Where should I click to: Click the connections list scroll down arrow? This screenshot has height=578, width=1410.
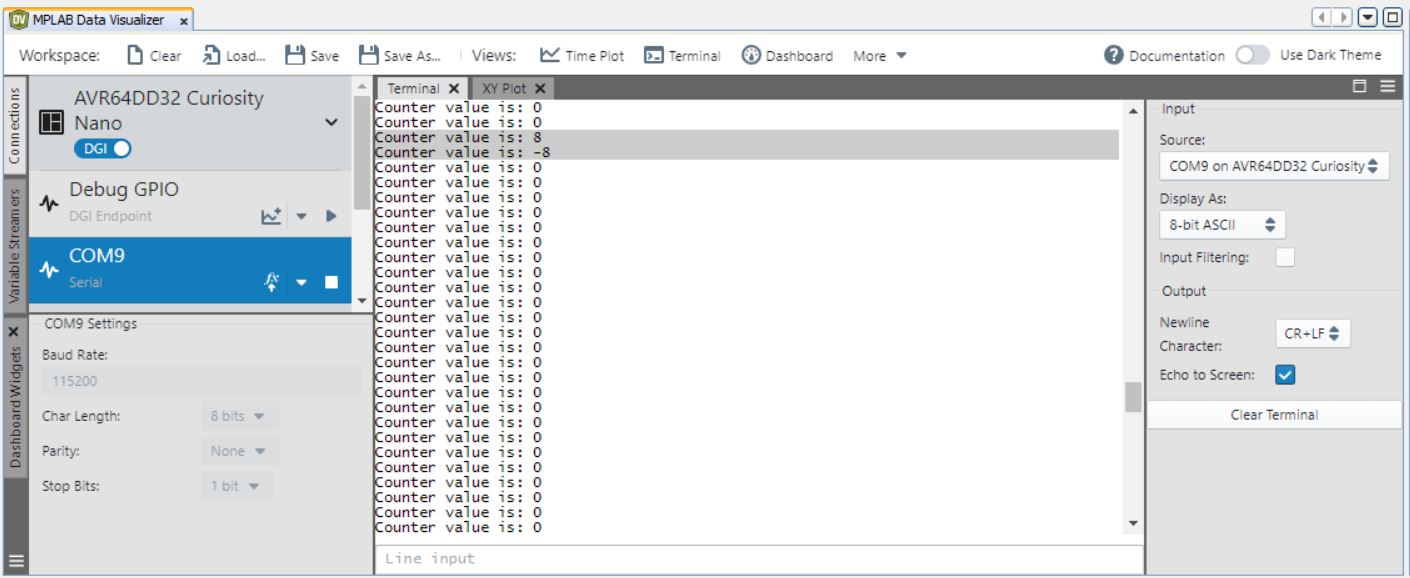(362, 300)
